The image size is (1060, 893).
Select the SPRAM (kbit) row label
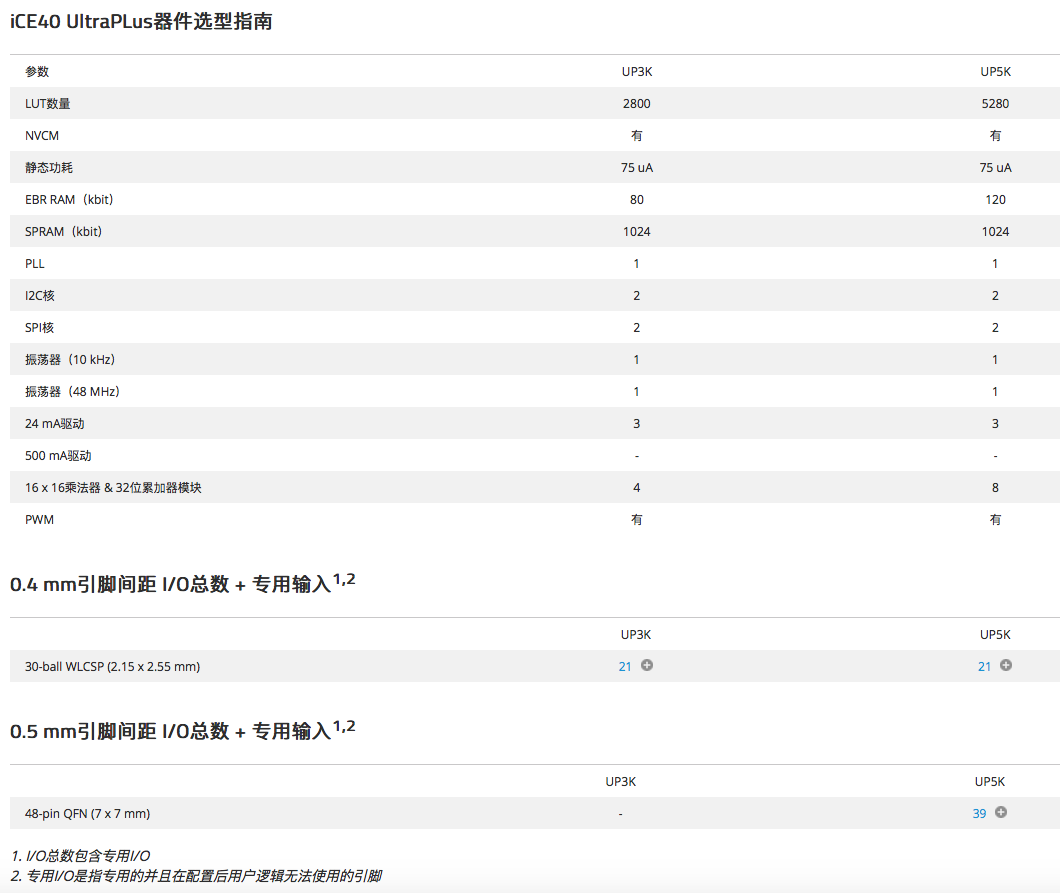tap(64, 232)
